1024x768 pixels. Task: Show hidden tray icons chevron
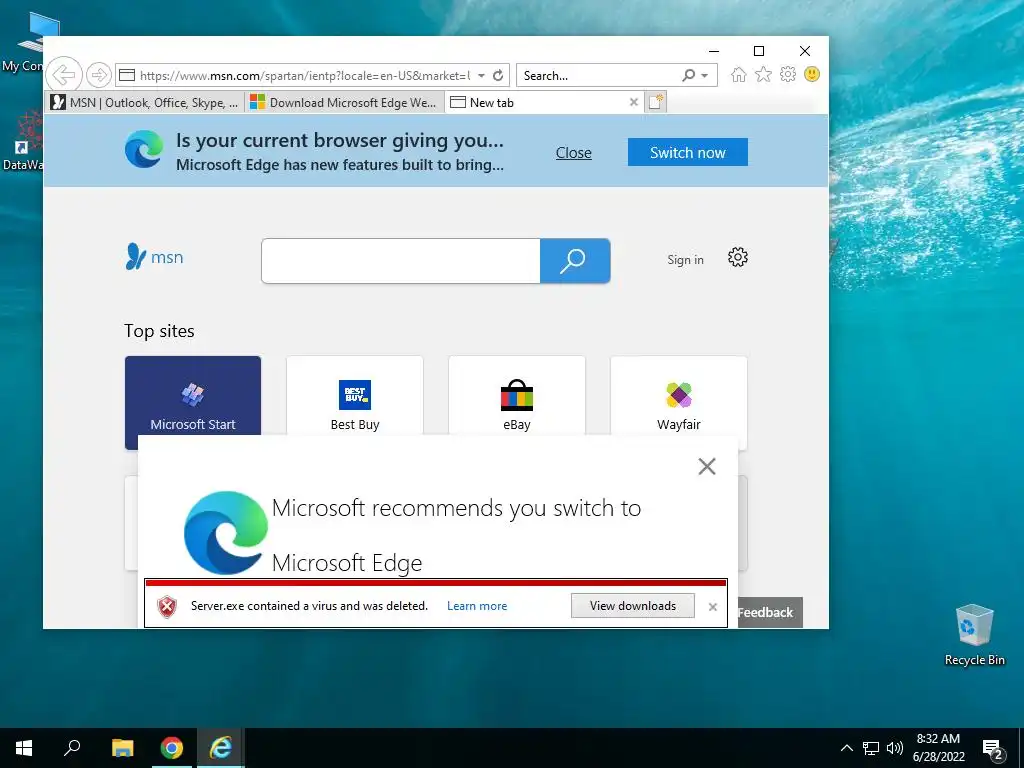click(x=846, y=748)
